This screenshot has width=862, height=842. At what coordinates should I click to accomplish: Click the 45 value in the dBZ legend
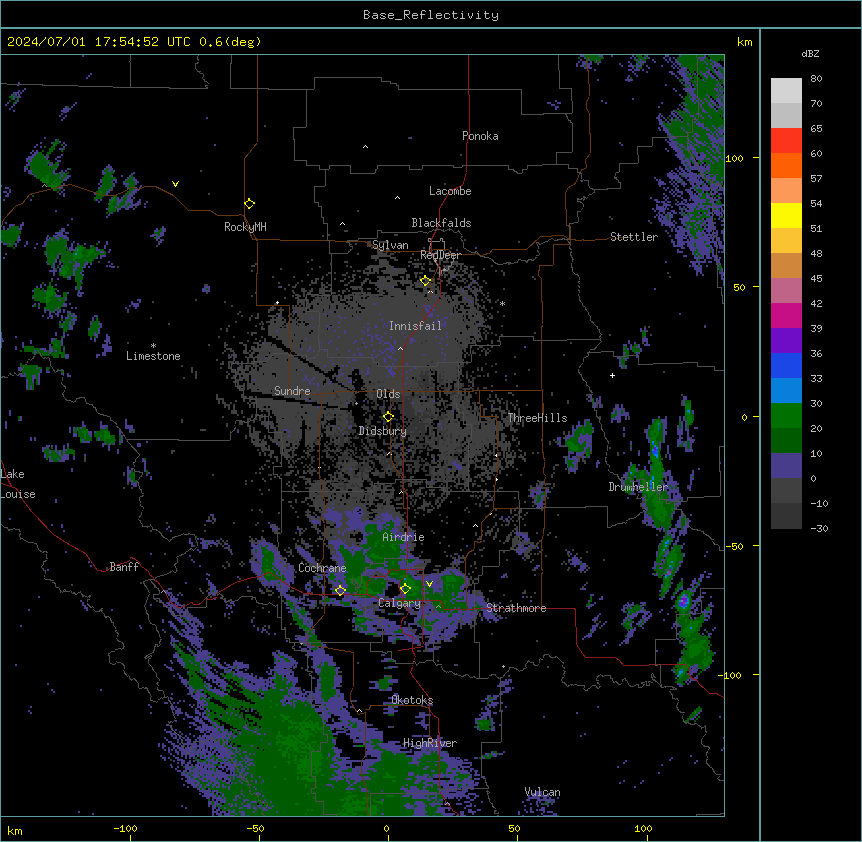click(x=816, y=279)
